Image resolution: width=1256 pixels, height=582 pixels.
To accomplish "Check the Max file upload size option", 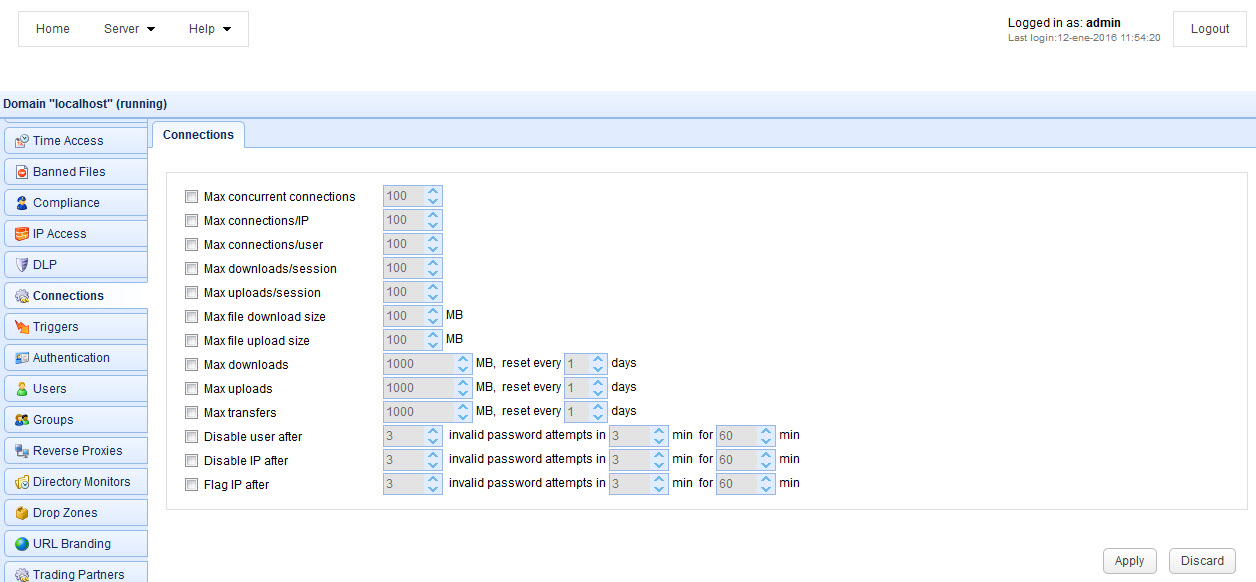I will click(191, 340).
